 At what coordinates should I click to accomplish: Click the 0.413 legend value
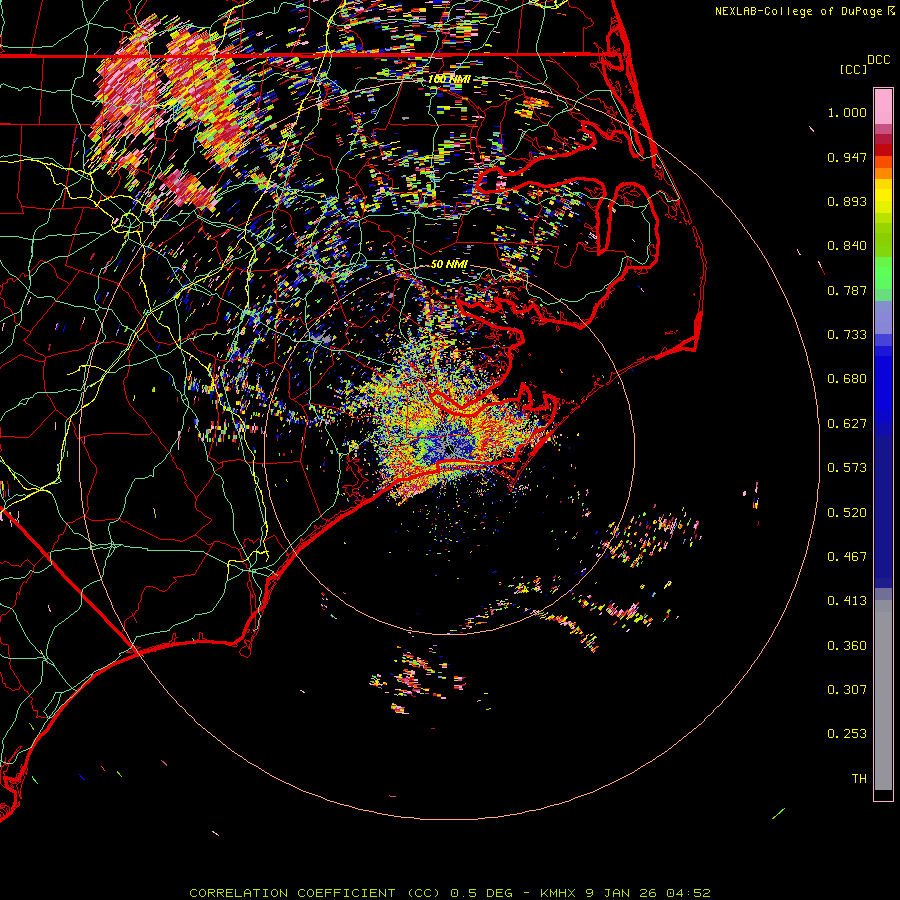[847, 601]
